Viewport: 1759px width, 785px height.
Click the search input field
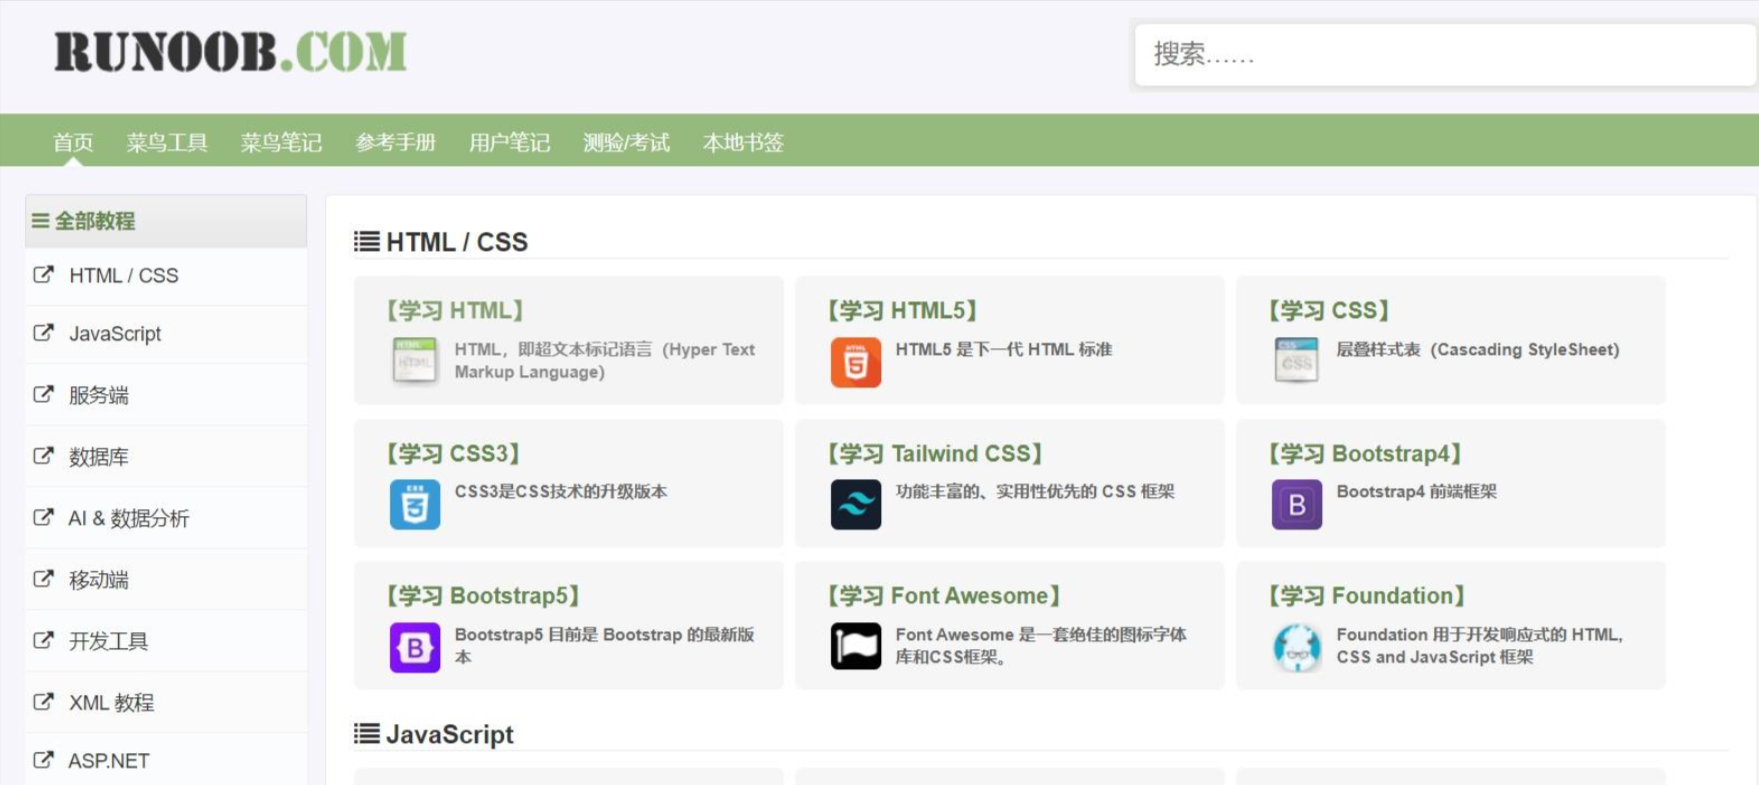tap(1445, 54)
